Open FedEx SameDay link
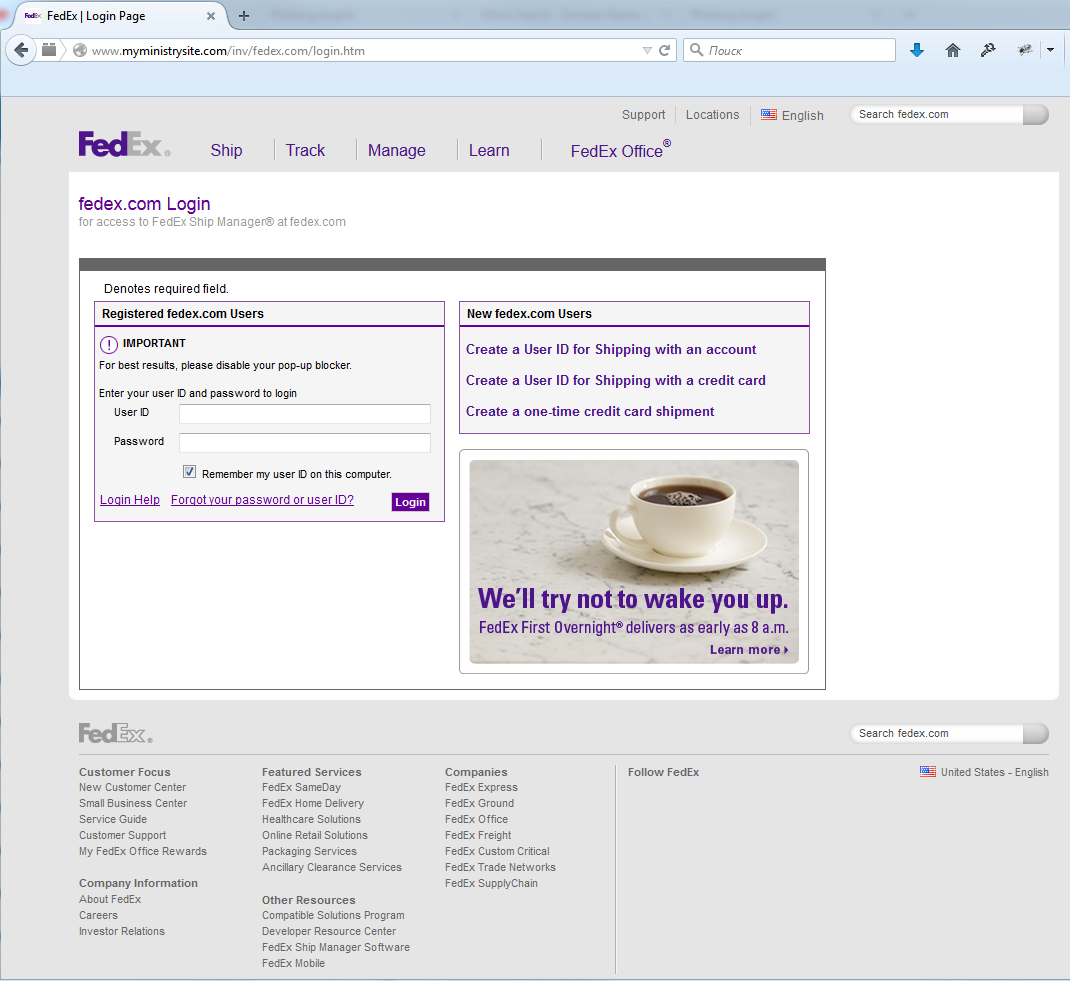Image resolution: width=1070 pixels, height=981 pixels. click(x=301, y=787)
